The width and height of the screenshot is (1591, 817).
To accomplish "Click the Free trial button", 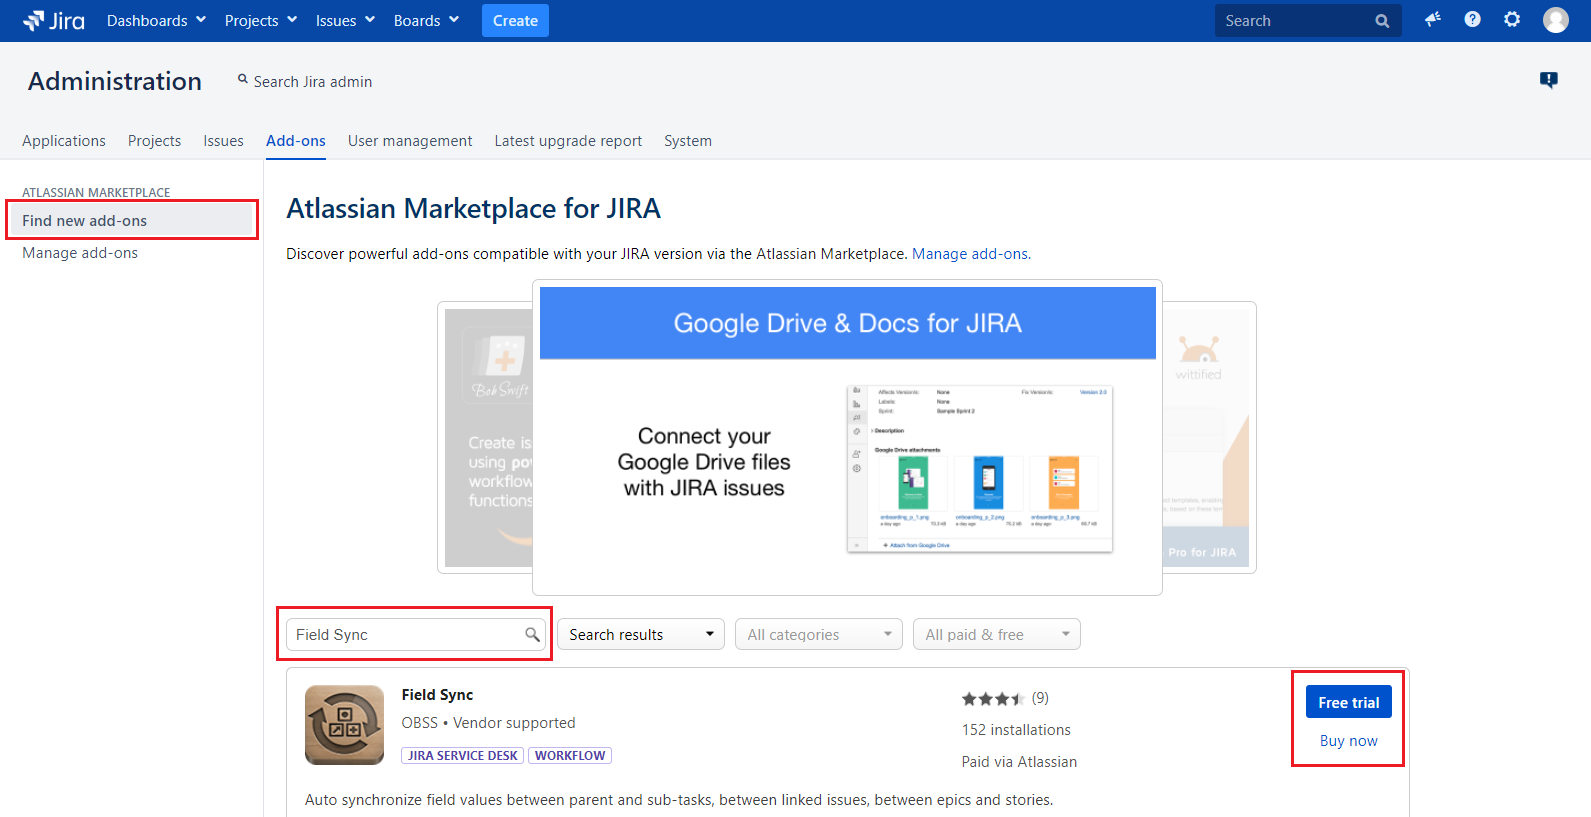I will pyautogui.click(x=1348, y=702).
